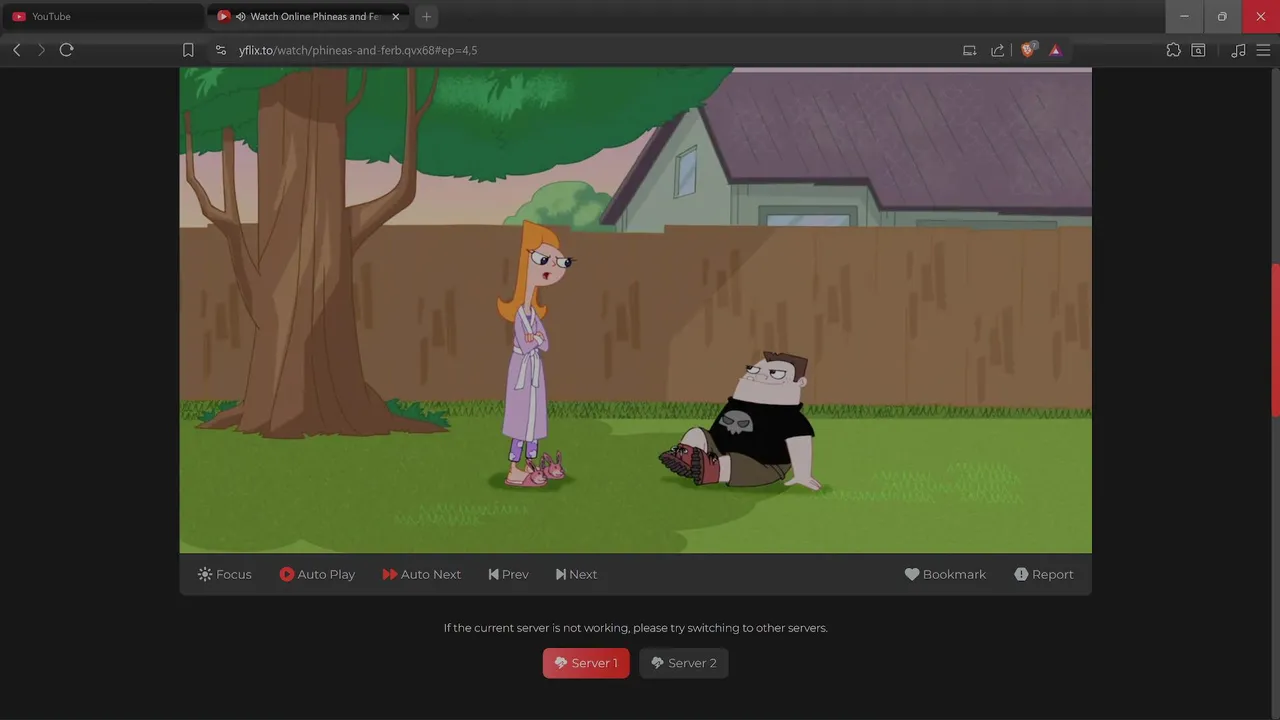Minimize the browser window
The image size is (1280, 720).
tap(1184, 16)
